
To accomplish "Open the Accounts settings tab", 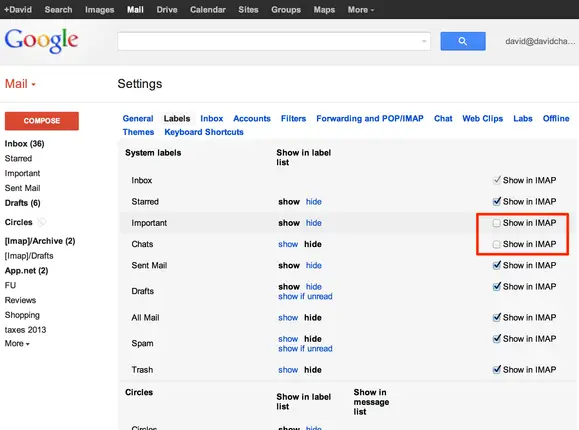I will pyautogui.click(x=252, y=119).
